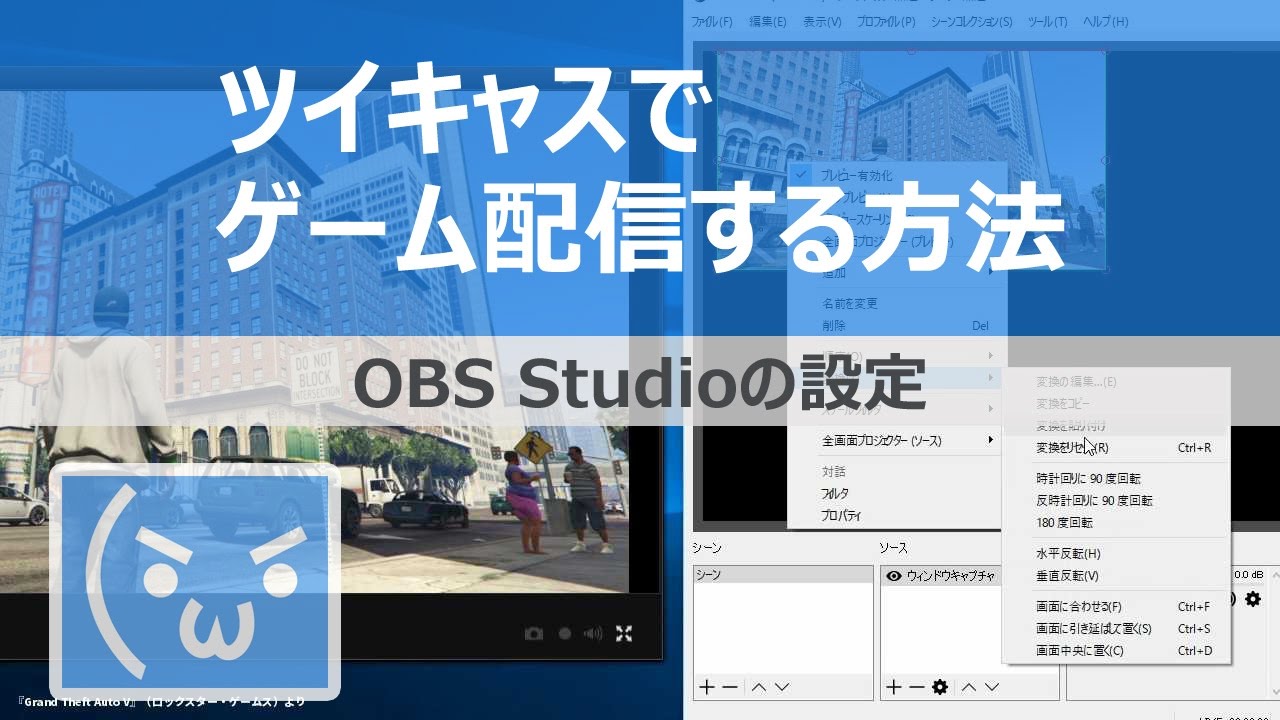Open the 編集(E) menu

tap(768, 21)
